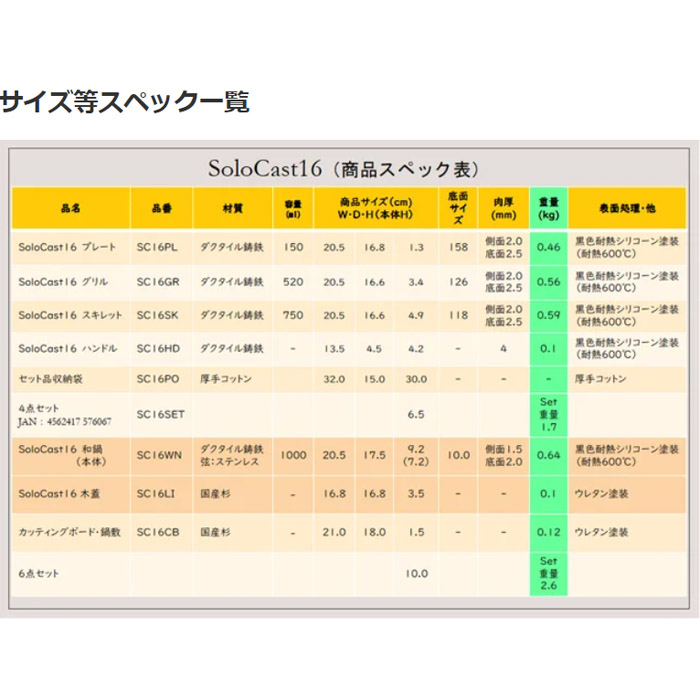
Task: Select the 表面処理・他 column header
Action: [627, 208]
